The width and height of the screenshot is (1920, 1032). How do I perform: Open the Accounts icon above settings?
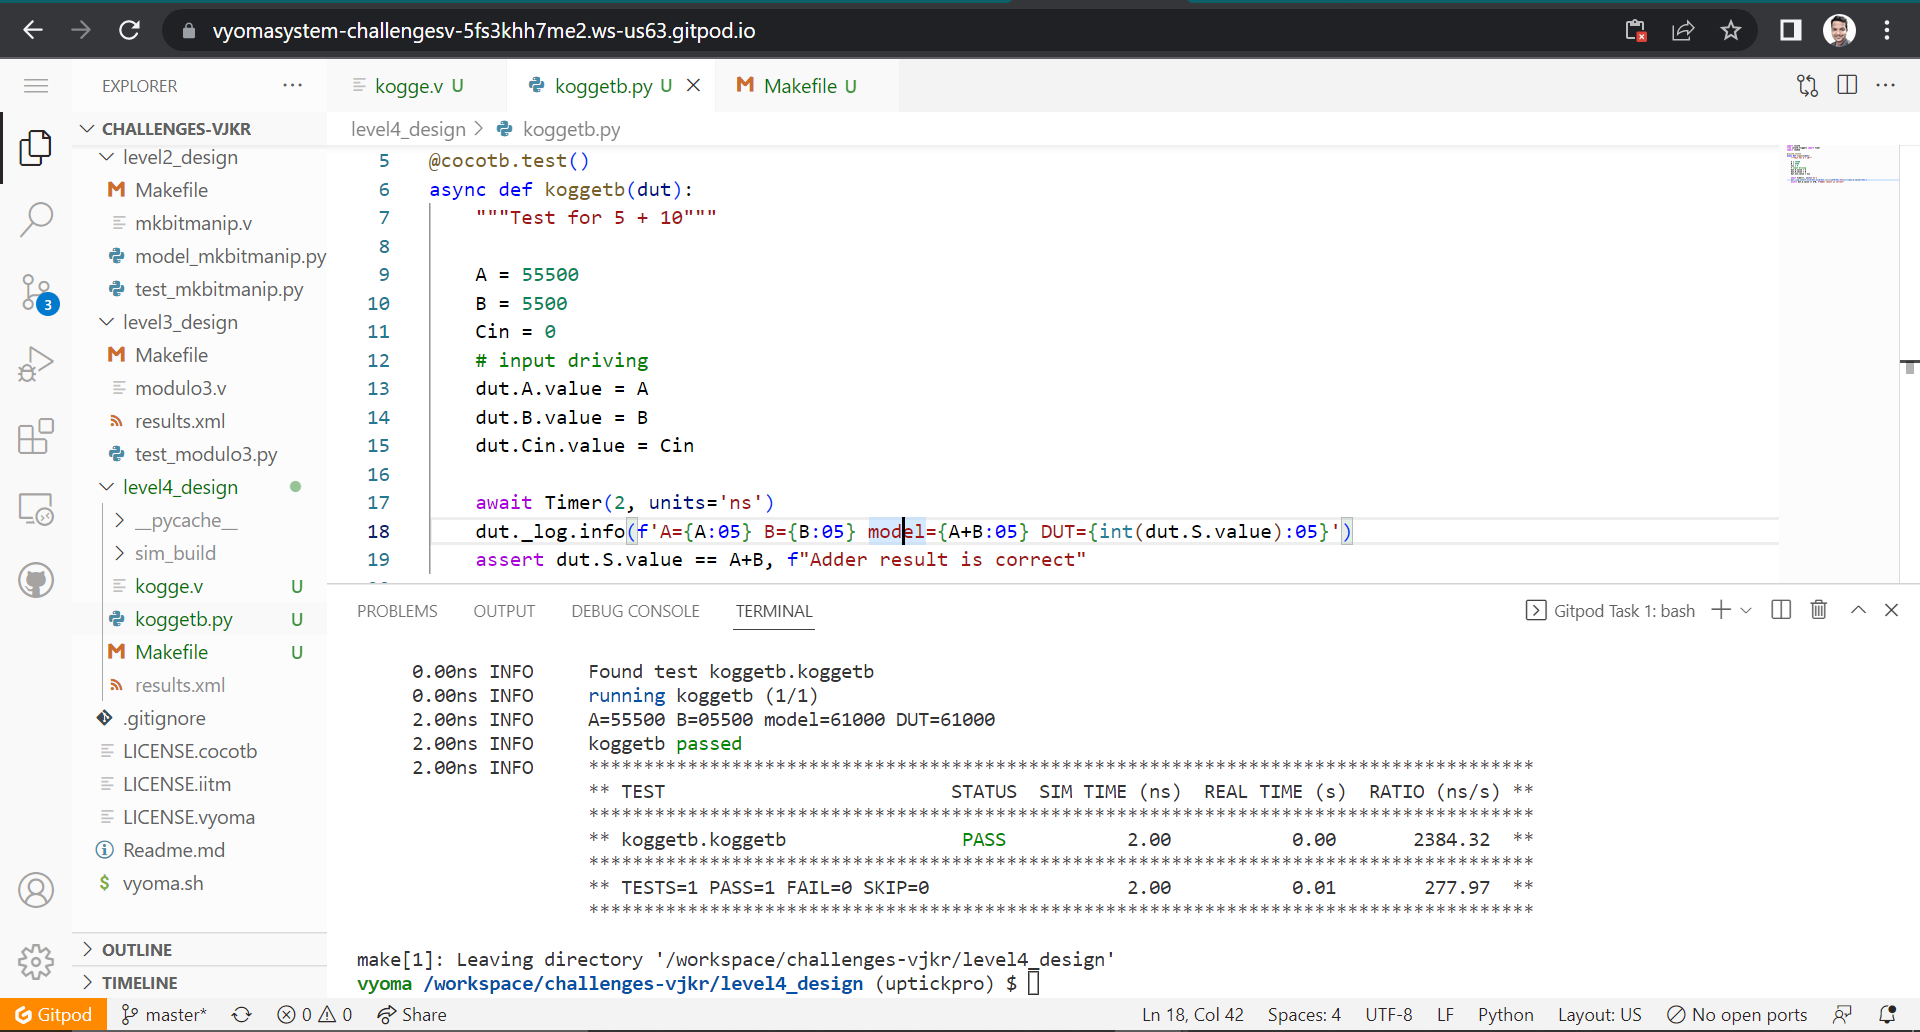click(x=36, y=889)
